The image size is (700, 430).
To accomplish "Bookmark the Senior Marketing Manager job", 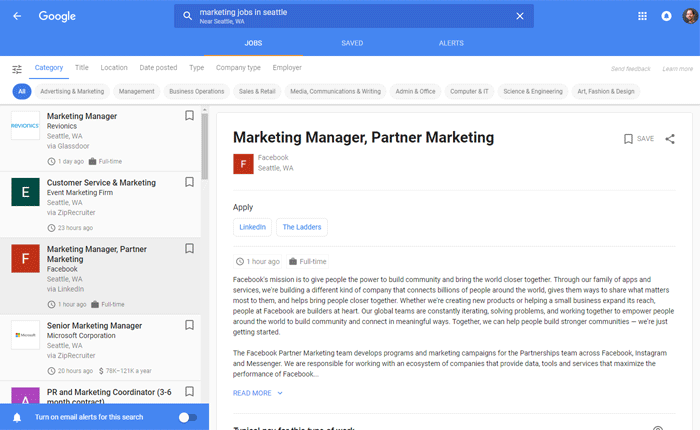I will [189, 326].
